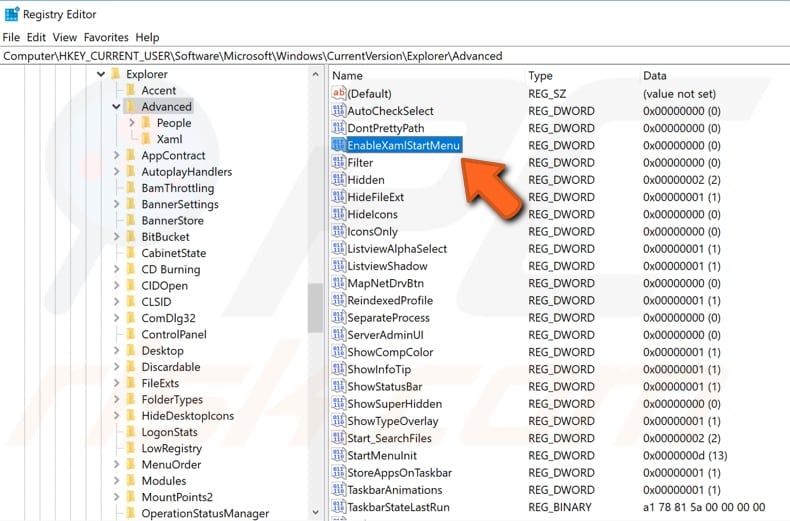Click the ServerAdminUI DWORD icon
Image resolution: width=790 pixels, height=521 pixels.
(339, 335)
